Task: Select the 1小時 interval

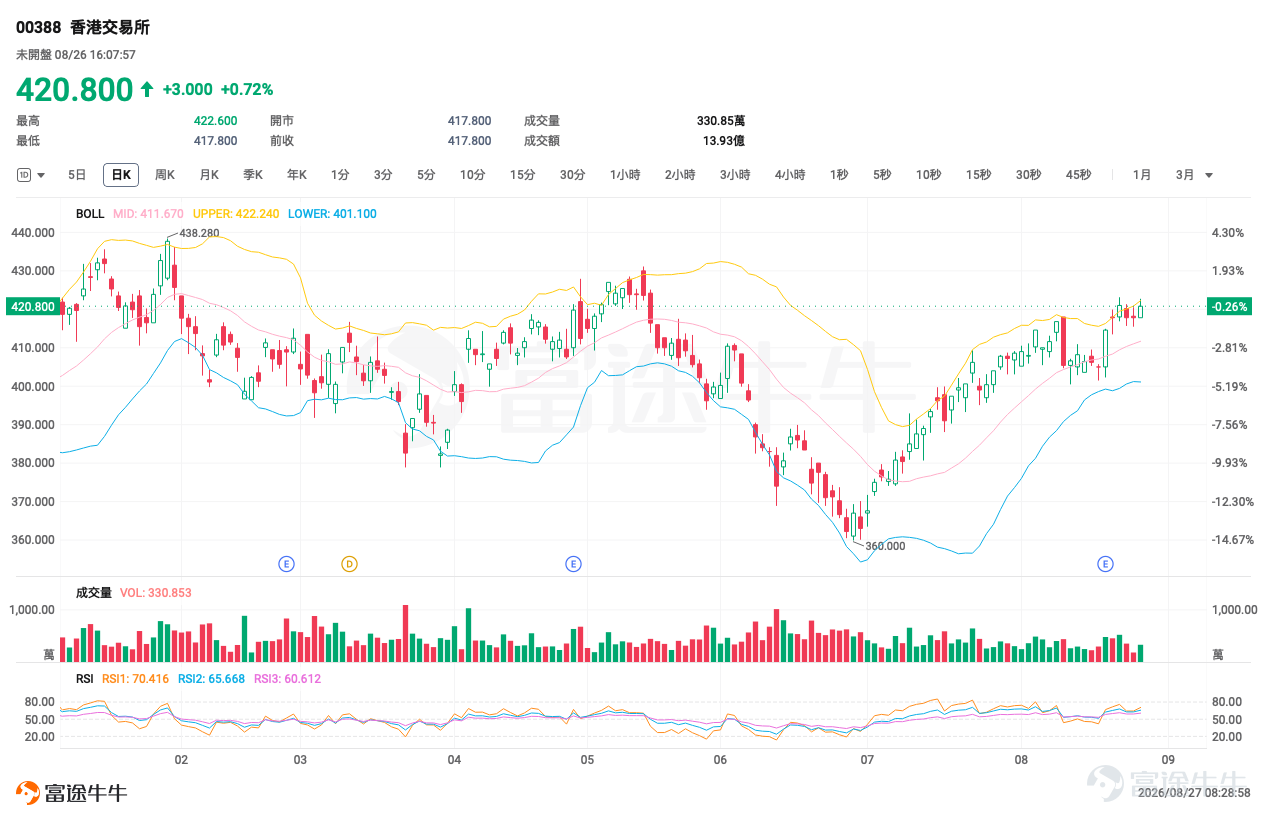Action: [x=625, y=175]
